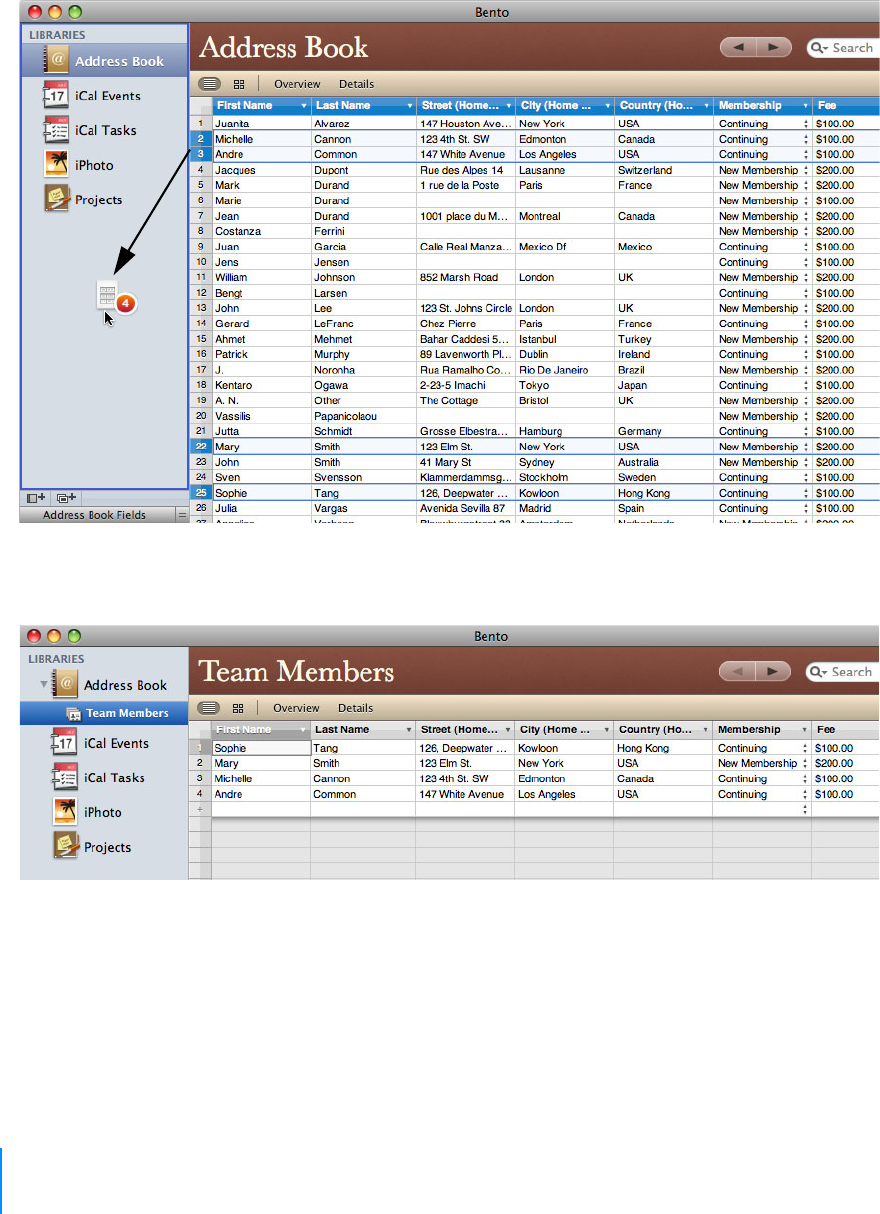Viewport: 880px width, 1214px height.
Task: Switch to grid view icon in Team Members window
Action: click(238, 708)
